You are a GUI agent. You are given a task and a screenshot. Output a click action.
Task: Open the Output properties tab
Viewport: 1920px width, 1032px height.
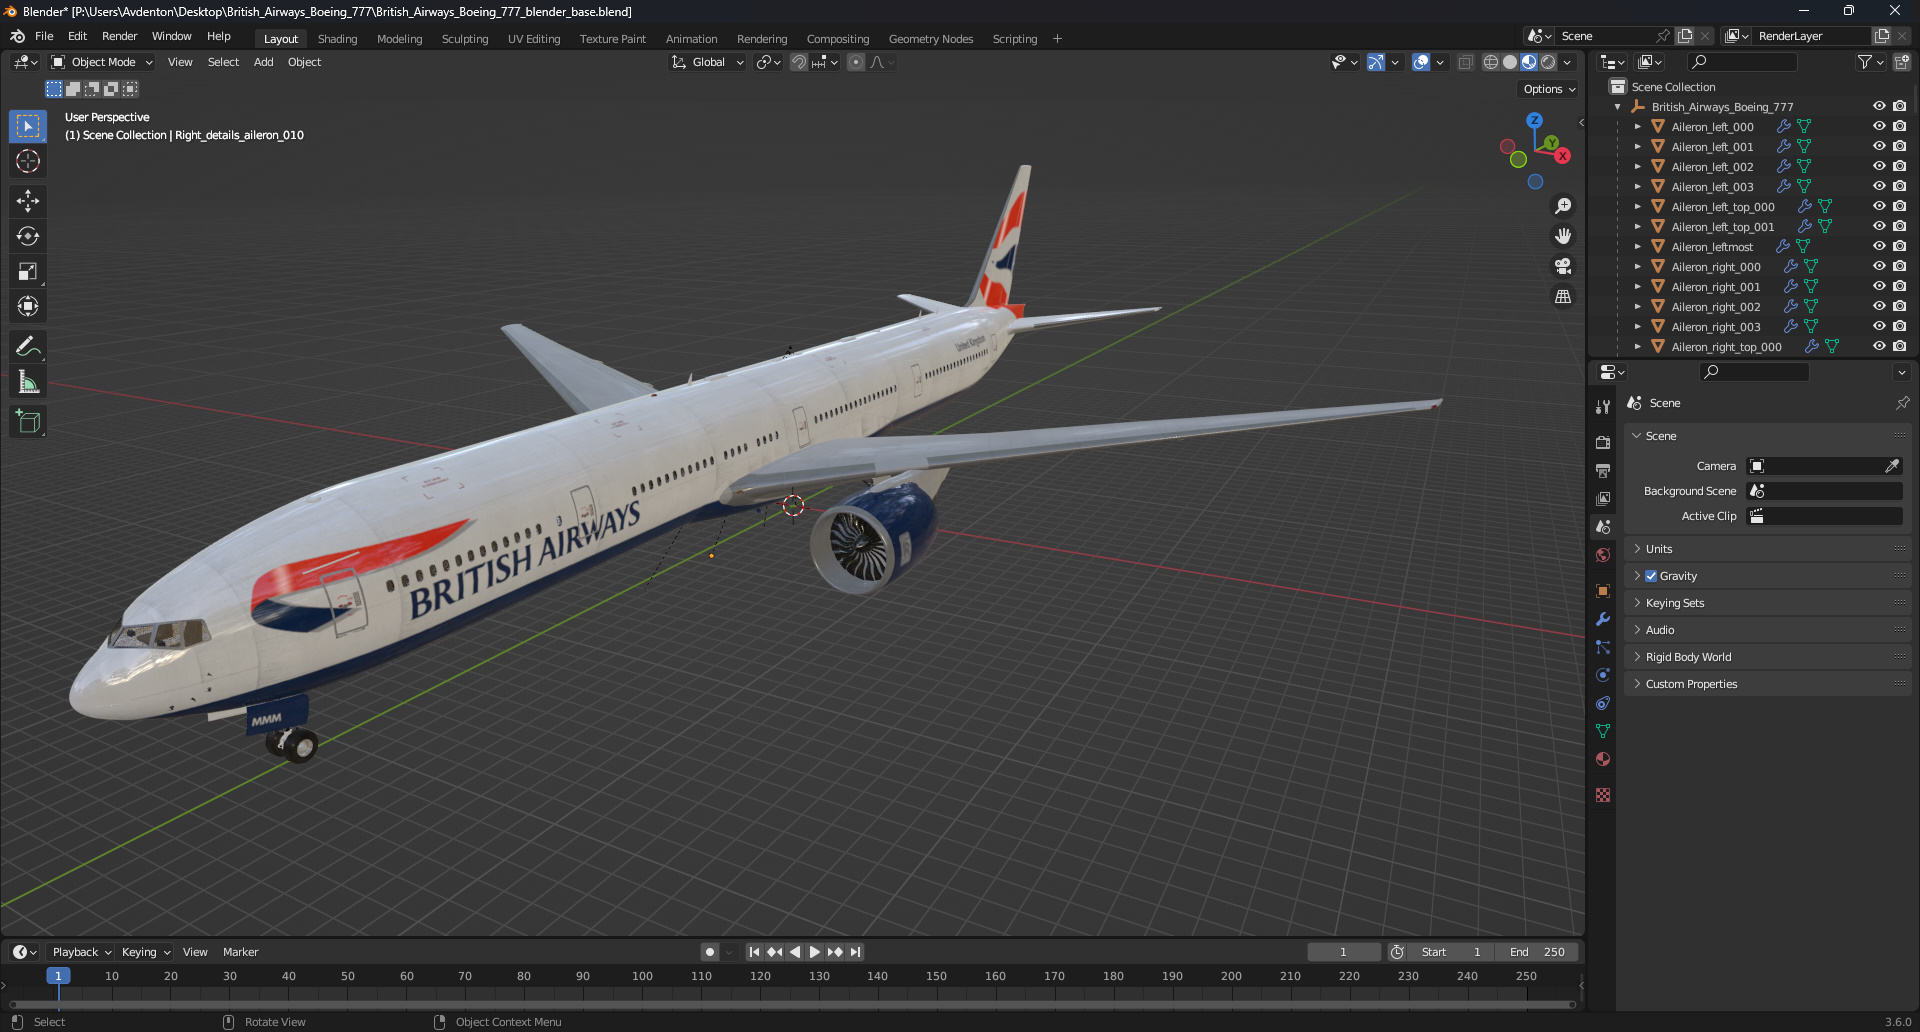pyautogui.click(x=1603, y=470)
